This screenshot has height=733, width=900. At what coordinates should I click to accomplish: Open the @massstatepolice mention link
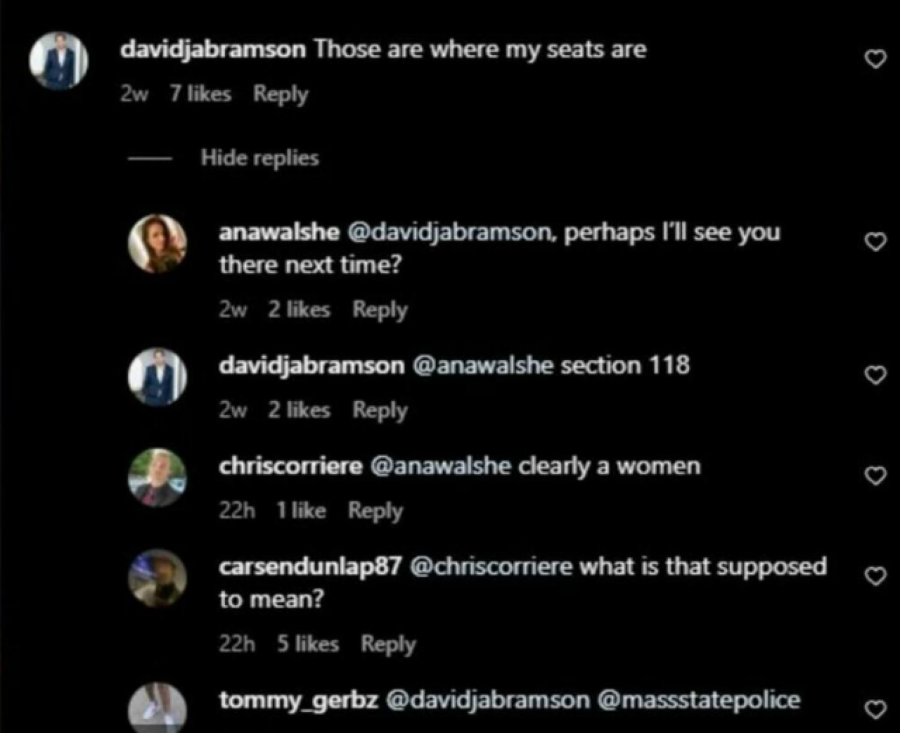(699, 700)
